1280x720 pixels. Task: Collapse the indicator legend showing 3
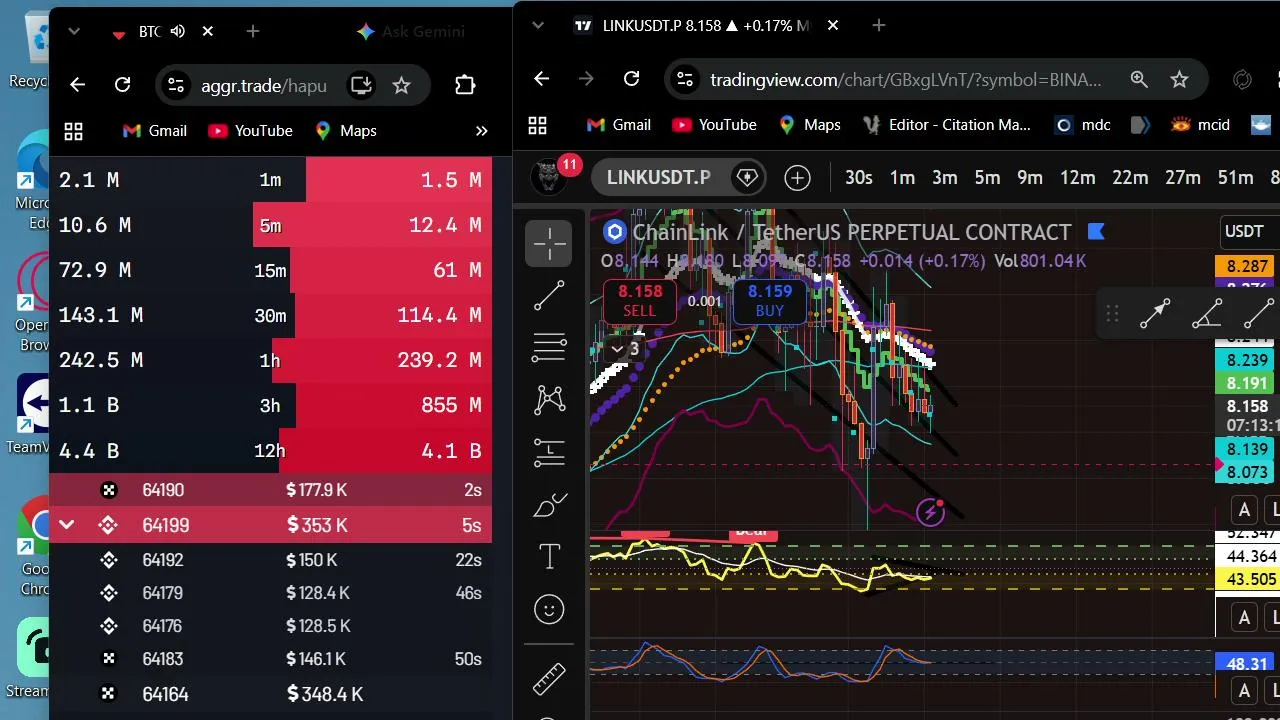coord(624,349)
